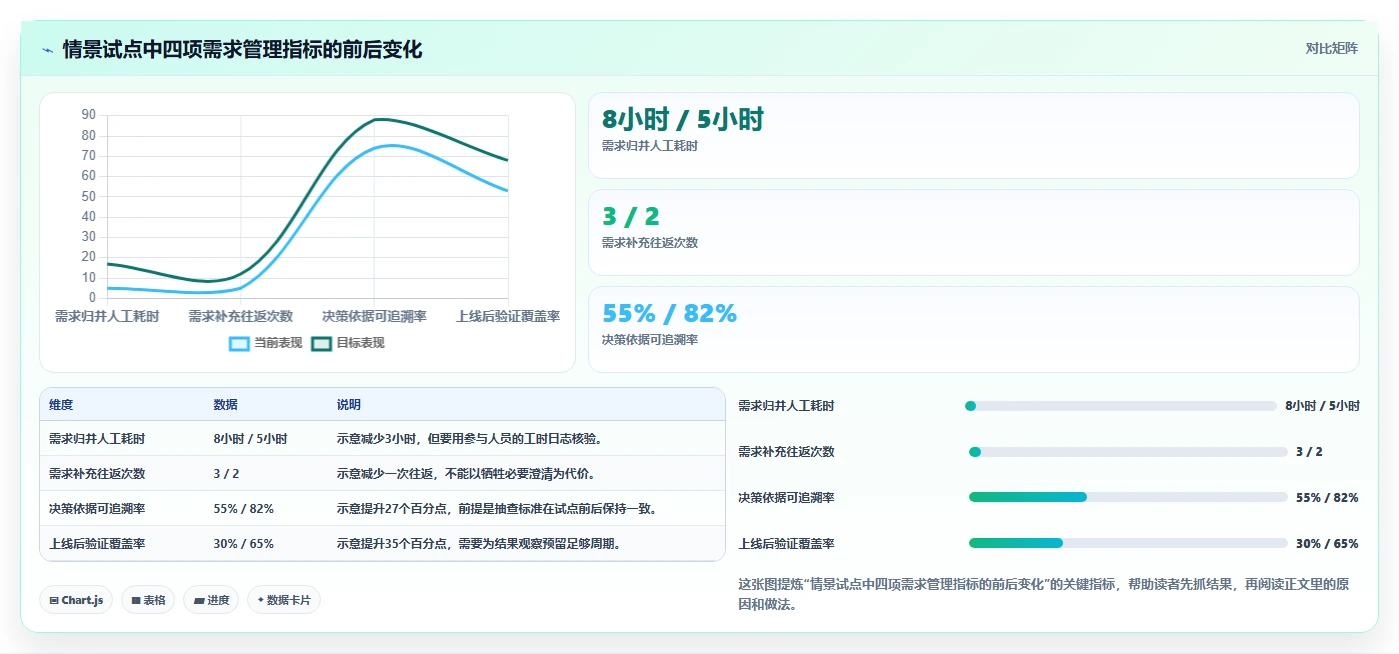Click the 决策依据可追溯率 progress bar
Screen dimensions: 1399x654
pos(1128,497)
